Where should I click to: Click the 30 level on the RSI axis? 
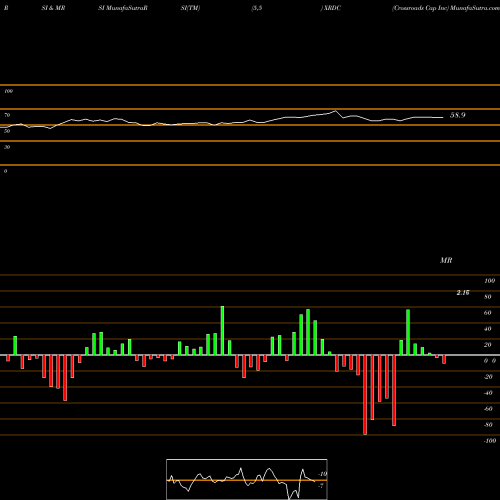pyautogui.click(x=7, y=147)
